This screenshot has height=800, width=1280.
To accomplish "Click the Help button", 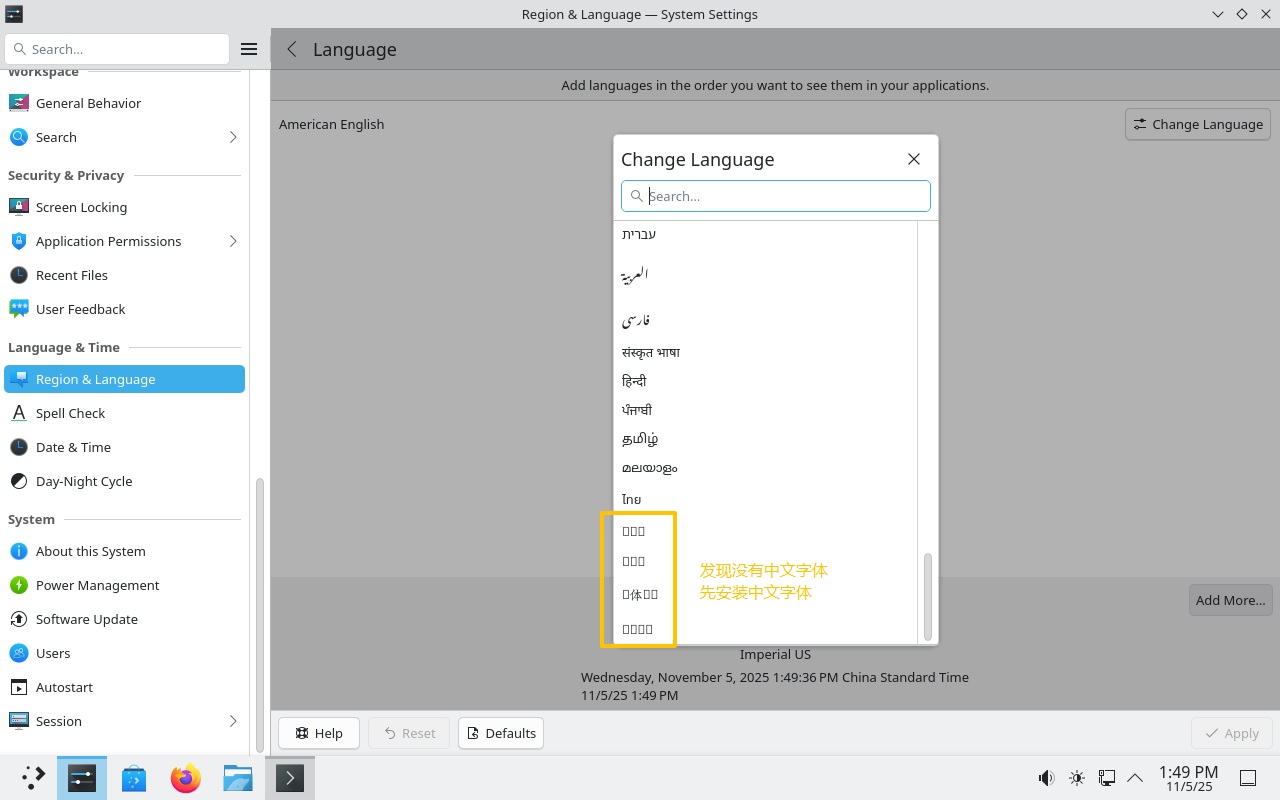I will click(319, 733).
